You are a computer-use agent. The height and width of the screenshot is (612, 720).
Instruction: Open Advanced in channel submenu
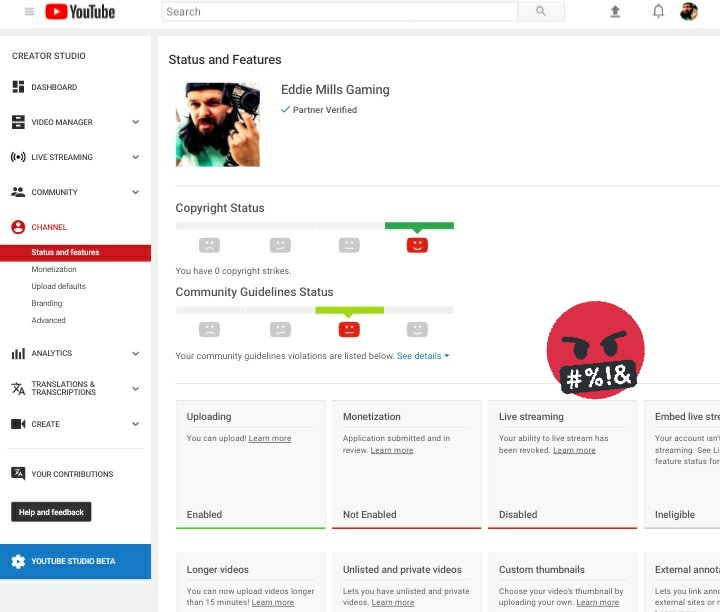click(48, 320)
